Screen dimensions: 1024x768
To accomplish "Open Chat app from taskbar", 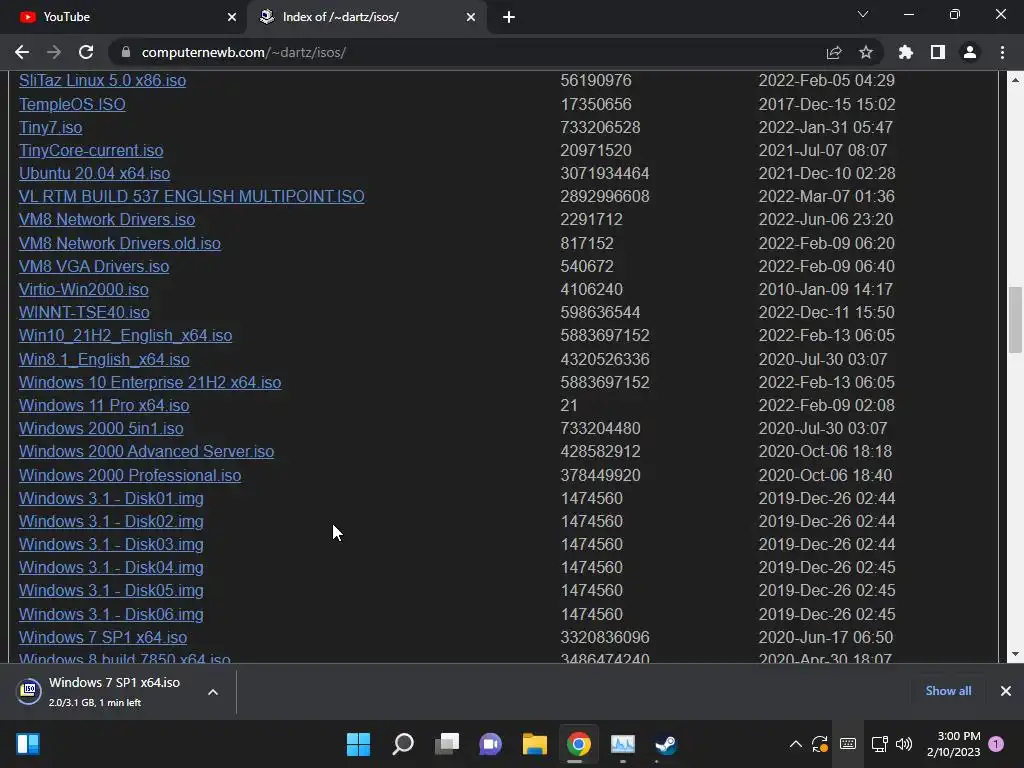I will coord(490,744).
